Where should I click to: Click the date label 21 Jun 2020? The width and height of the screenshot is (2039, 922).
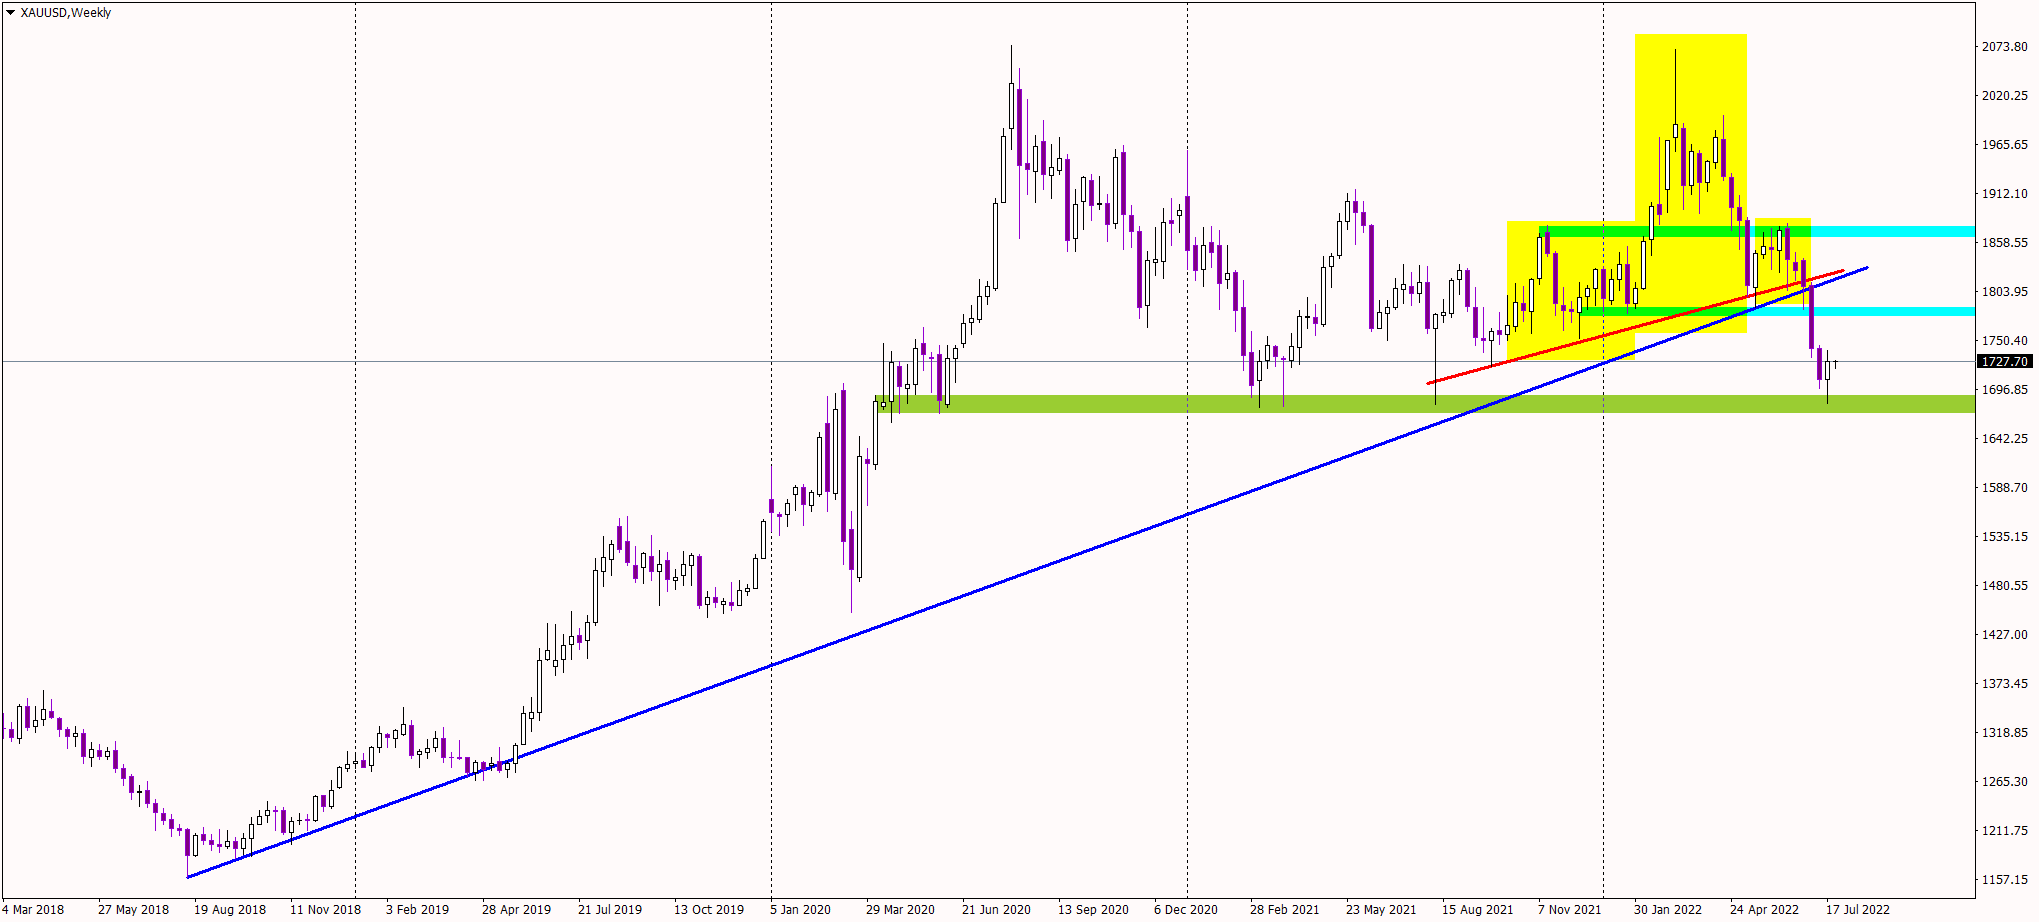996,910
